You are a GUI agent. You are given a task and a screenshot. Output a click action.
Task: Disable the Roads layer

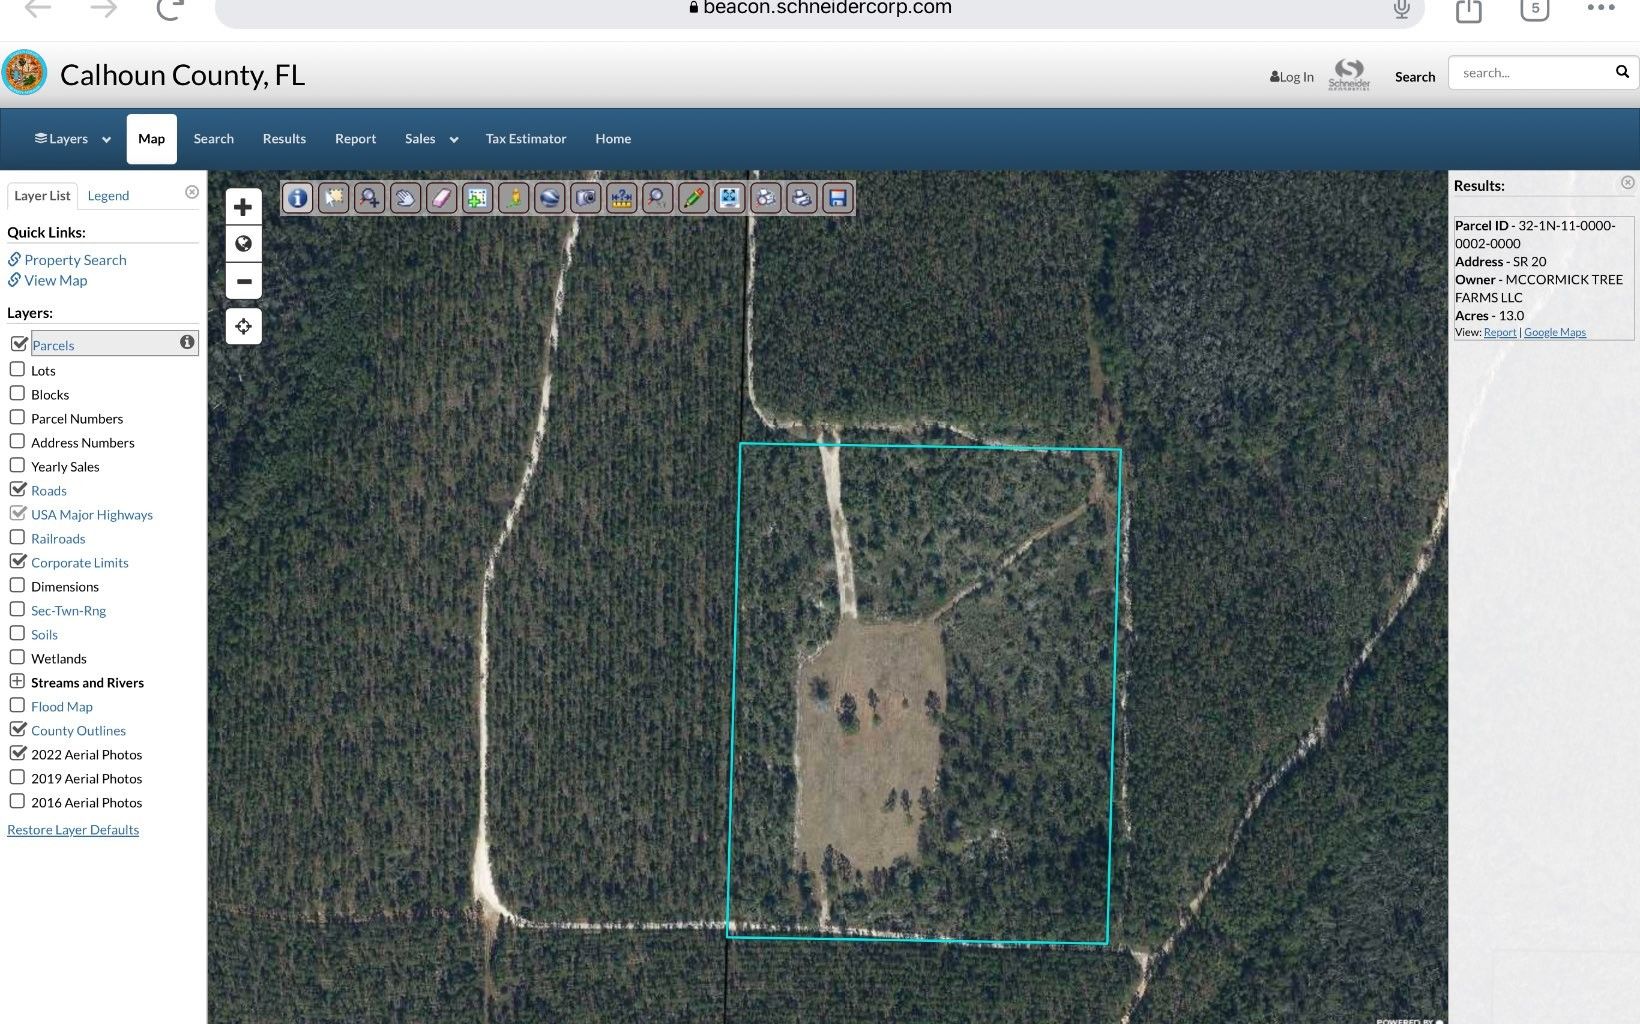tap(17, 489)
